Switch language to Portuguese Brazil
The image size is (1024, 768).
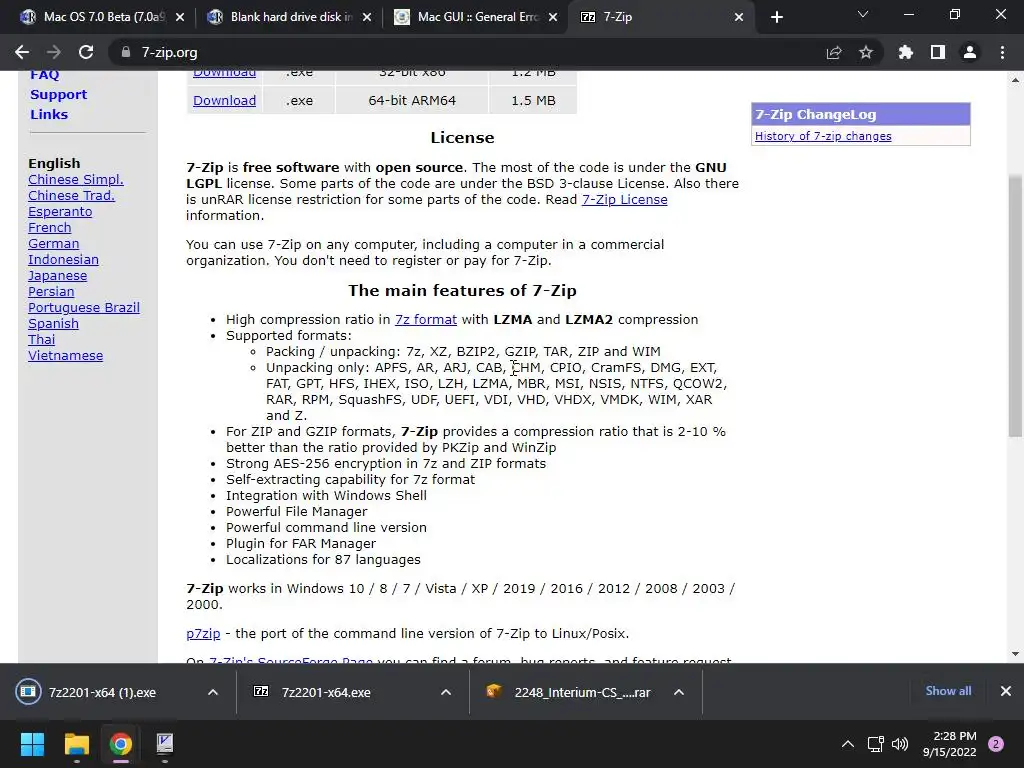pos(84,308)
